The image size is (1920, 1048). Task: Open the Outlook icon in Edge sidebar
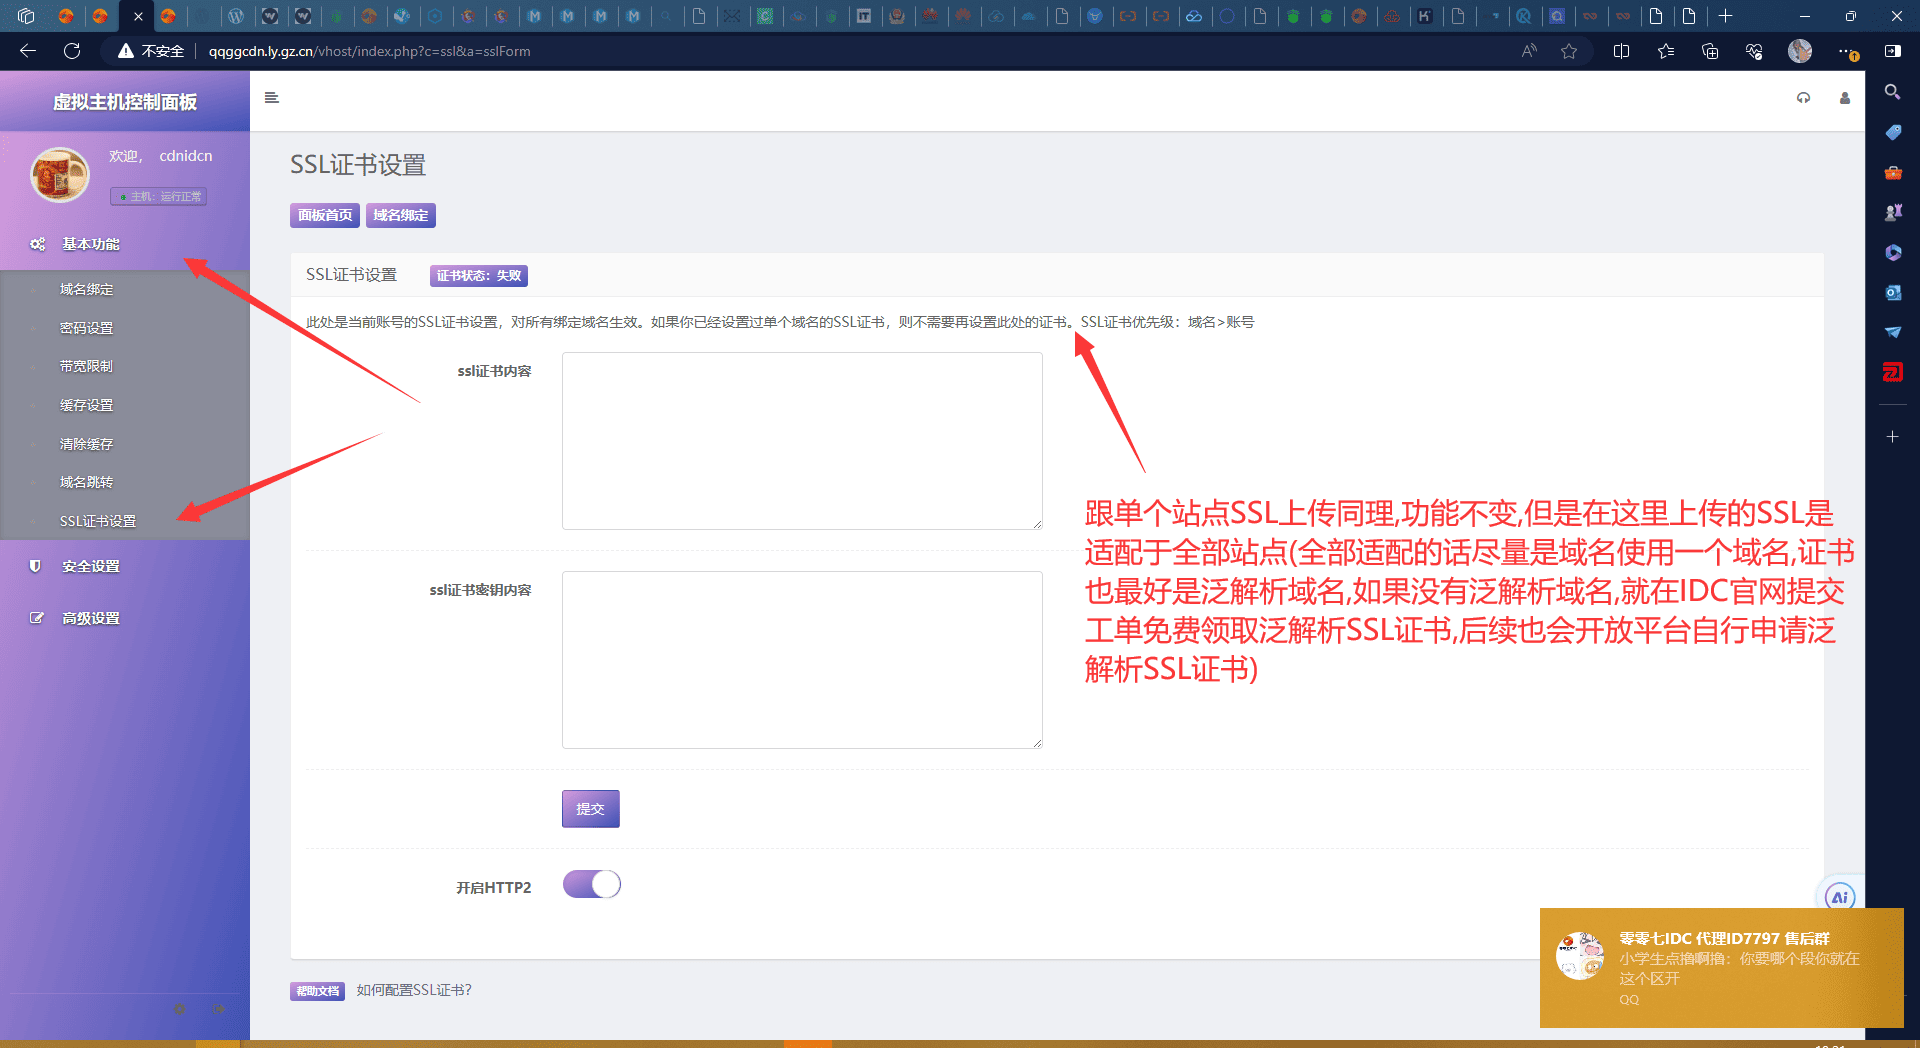coord(1892,292)
